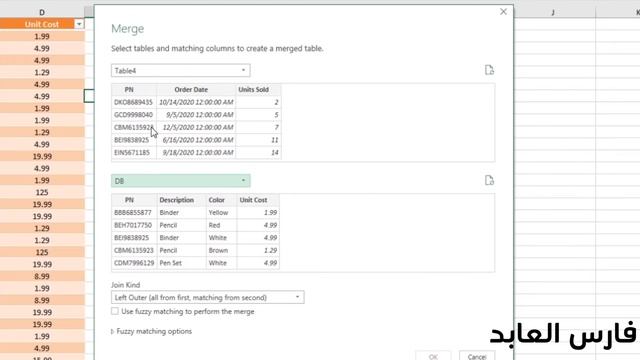Click the Yellow color cell
The image size is (640, 360).
click(221, 213)
